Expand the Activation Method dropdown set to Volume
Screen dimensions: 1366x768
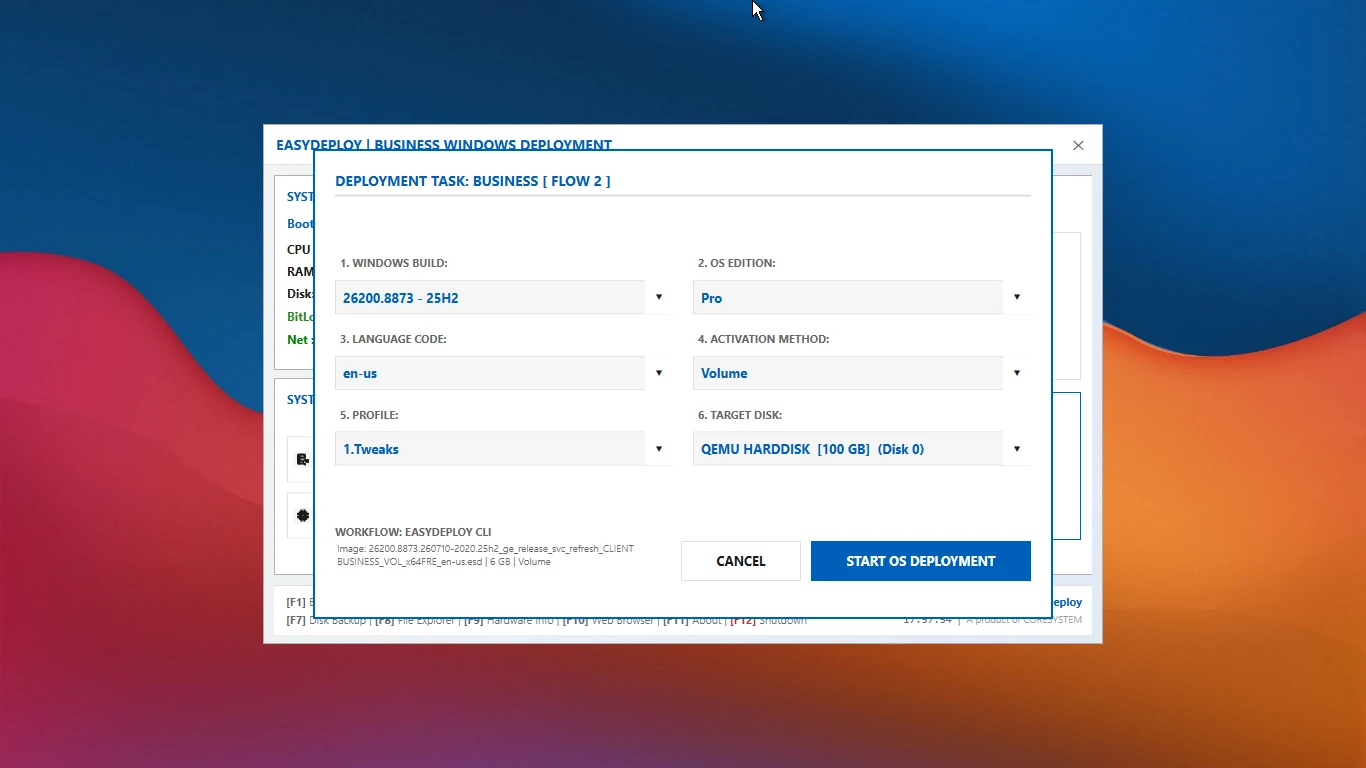pyautogui.click(x=861, y=373)
